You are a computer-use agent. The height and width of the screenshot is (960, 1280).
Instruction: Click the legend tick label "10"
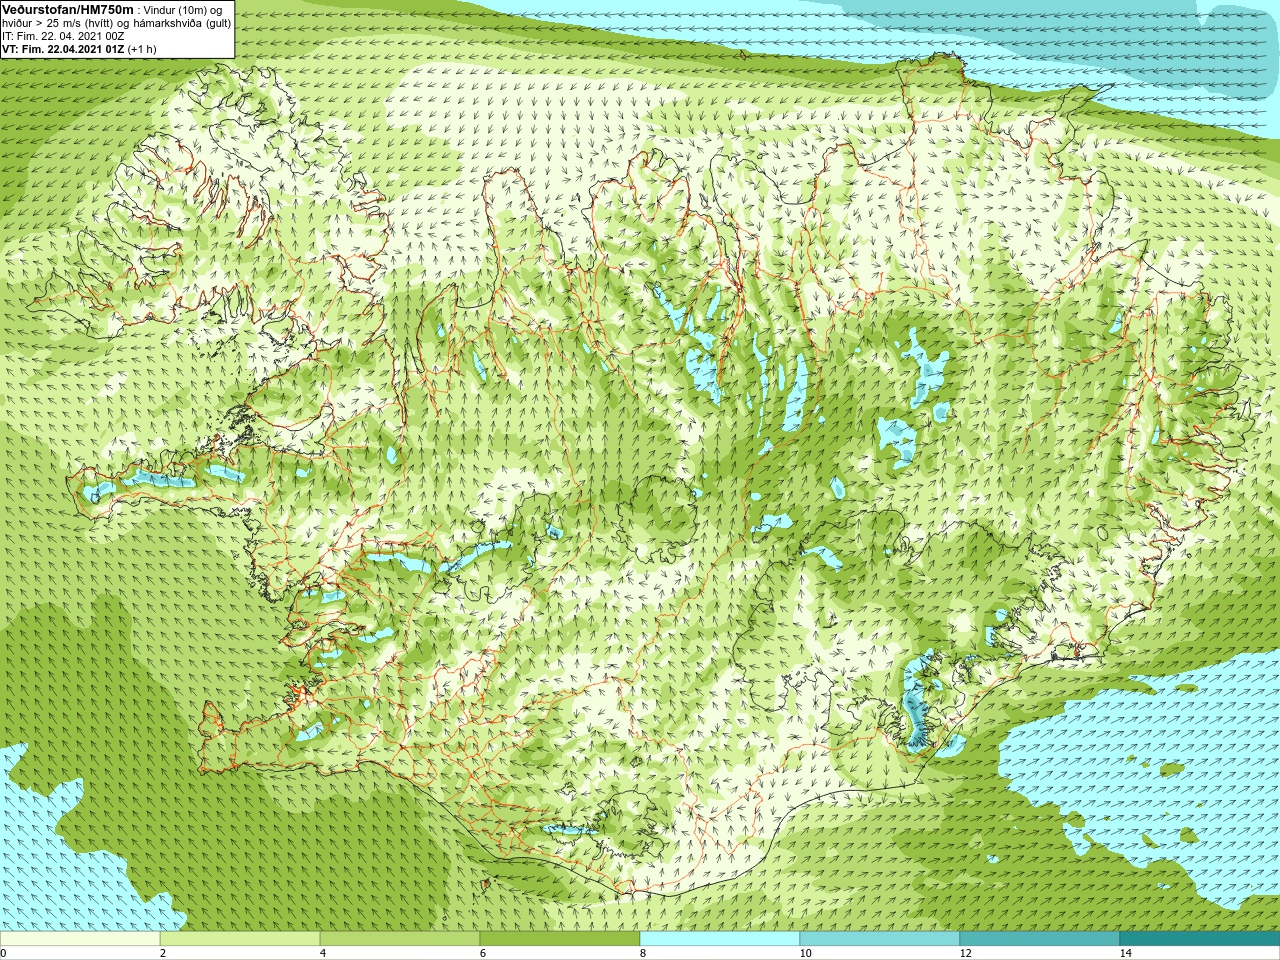tap(805, 952)
